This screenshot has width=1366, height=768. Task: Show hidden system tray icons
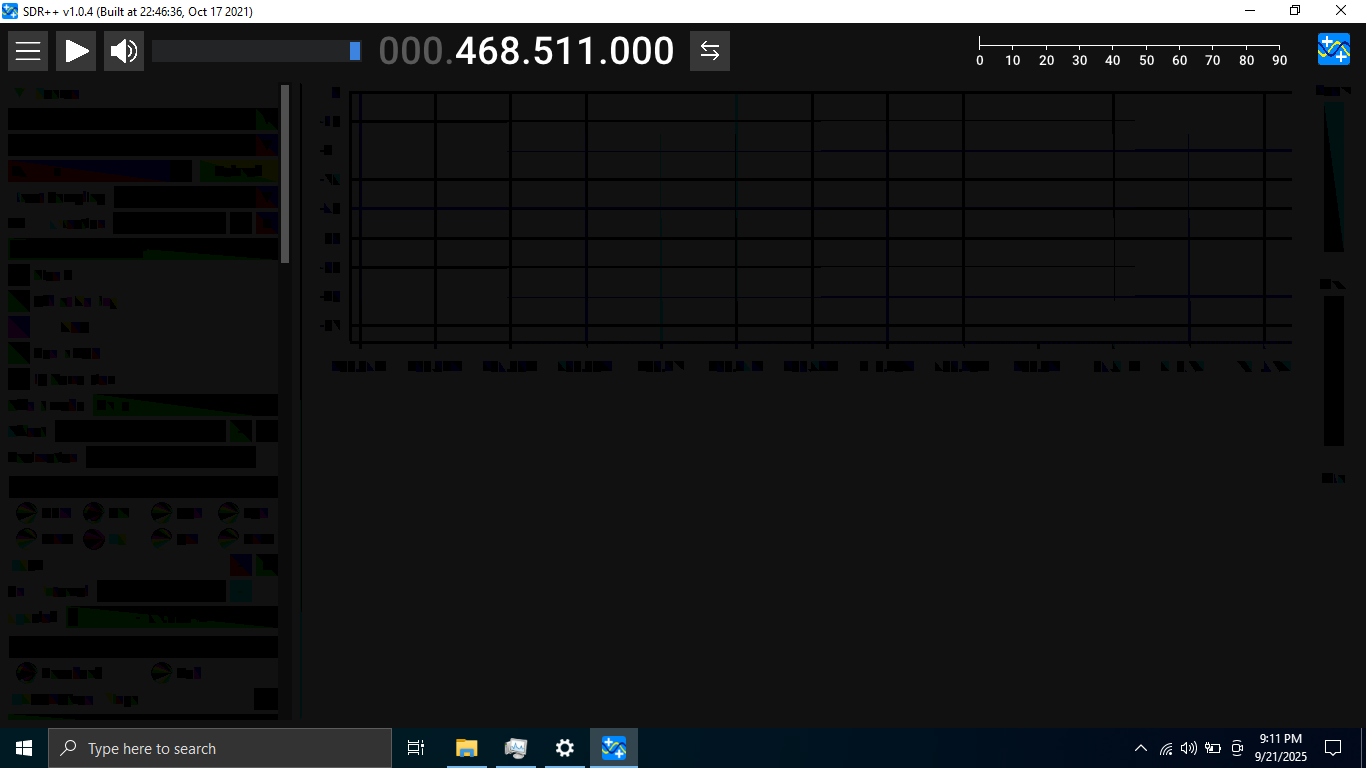click(x=1141, y=748)
